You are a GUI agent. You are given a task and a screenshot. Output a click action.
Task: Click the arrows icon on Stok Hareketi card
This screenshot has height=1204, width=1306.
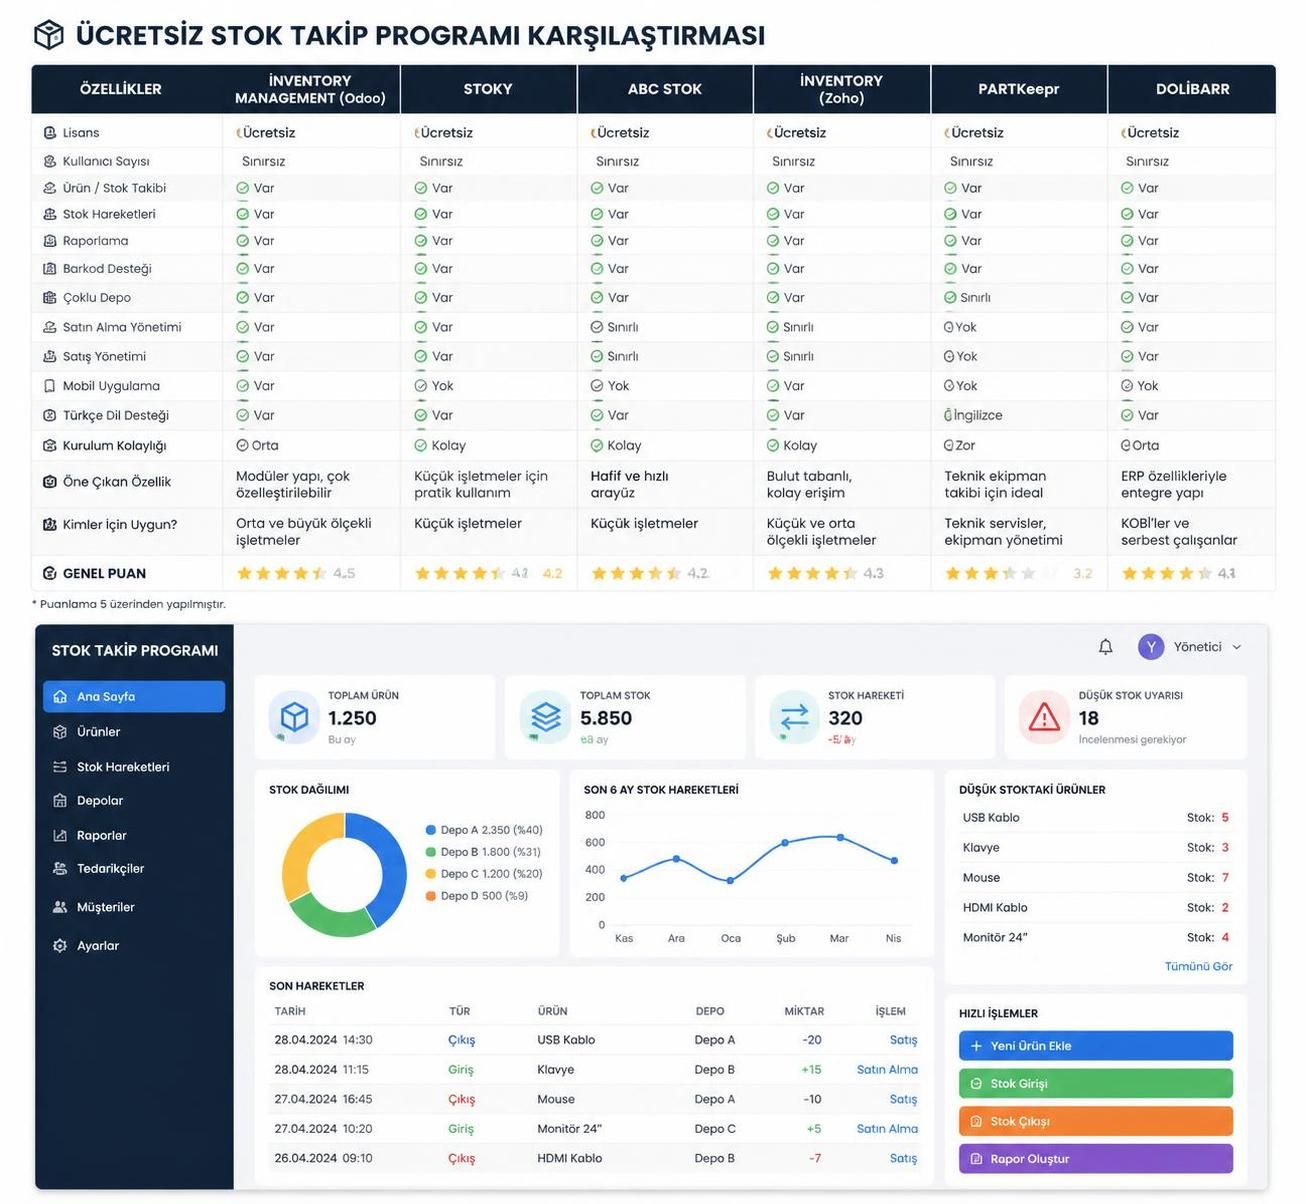pyautogui.click(x=795, y=718)
